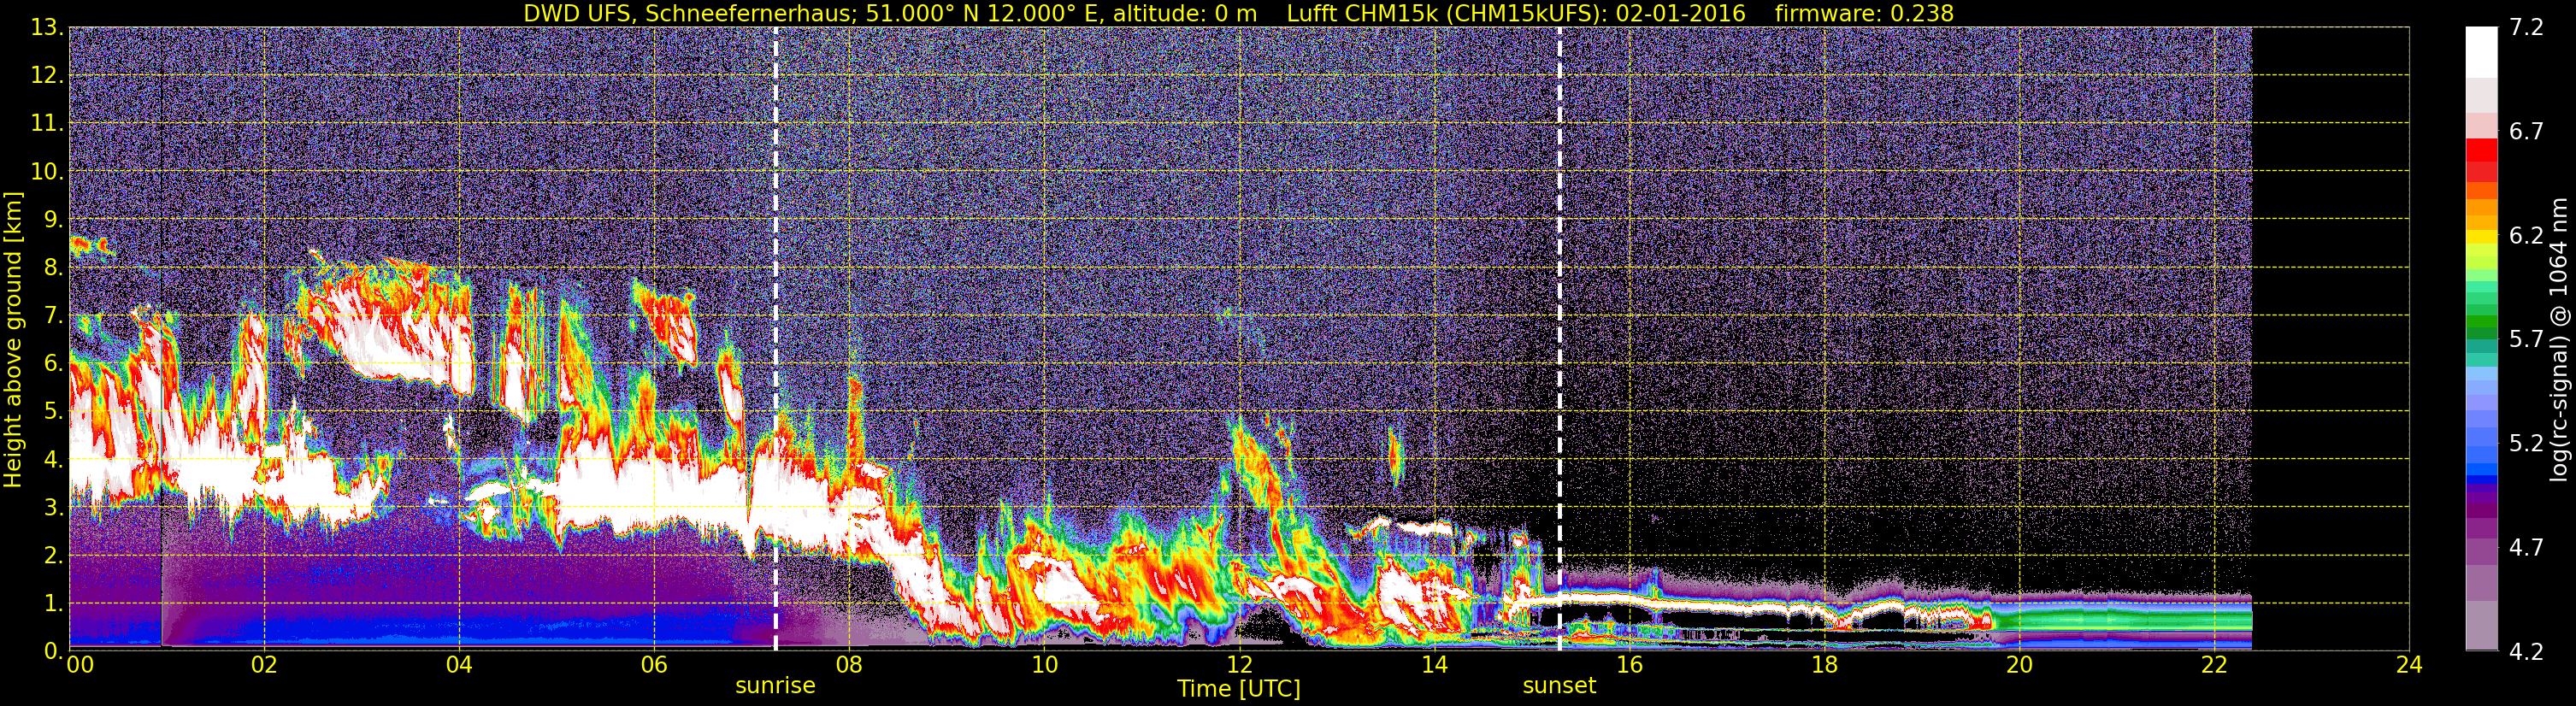2576x706 pixels.
Task: Click the height axis tick '13.'
Action: pyautogui.click(x=46, y=28)
